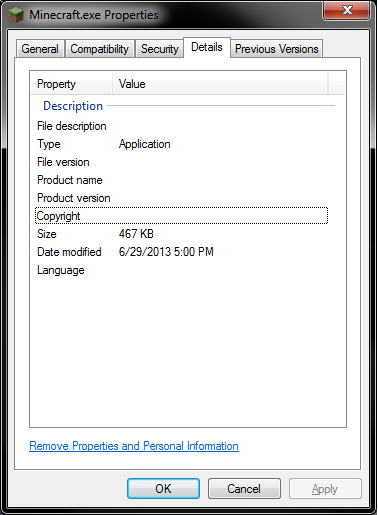Confirm with the OK button
The height and width of the screenshot is (515, 378).
click(163, 489)
